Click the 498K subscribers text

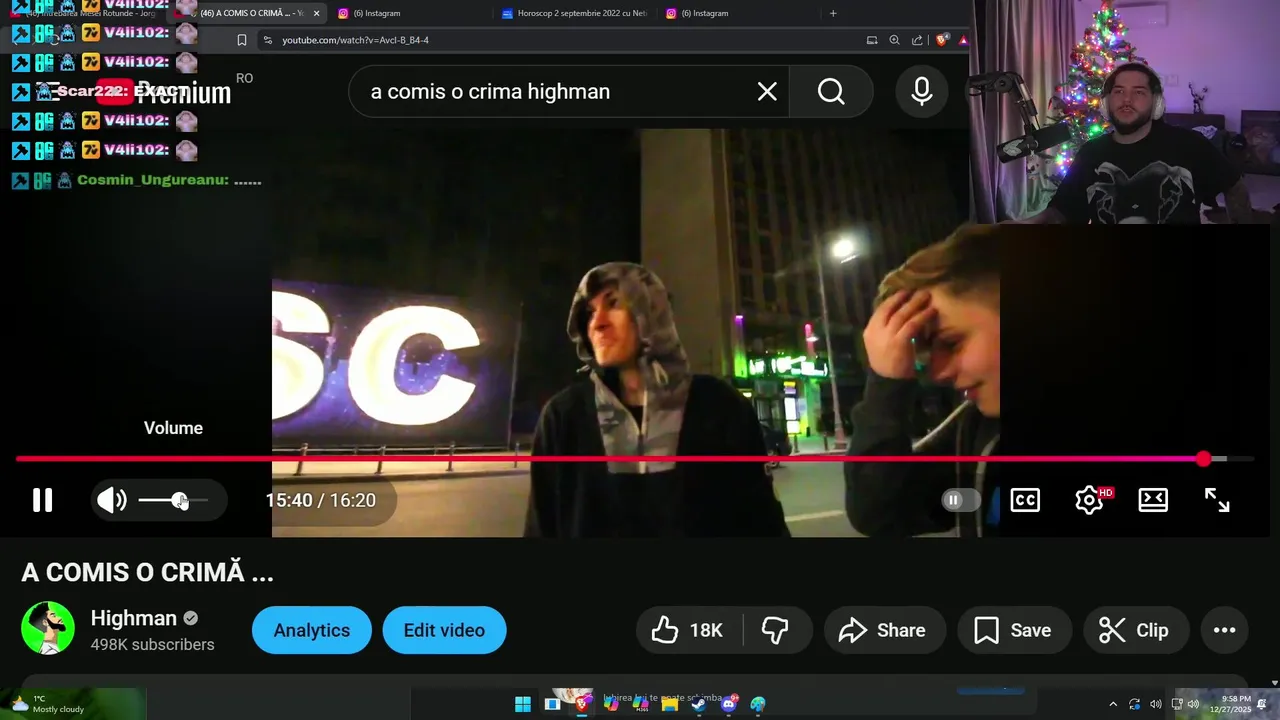pos(152,645)
